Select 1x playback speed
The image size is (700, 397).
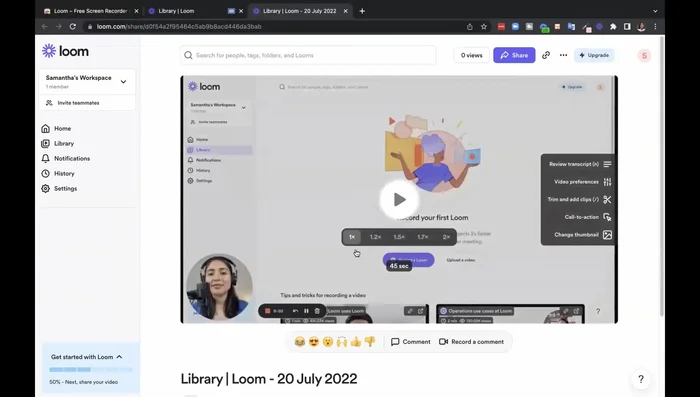click(352, 237)
